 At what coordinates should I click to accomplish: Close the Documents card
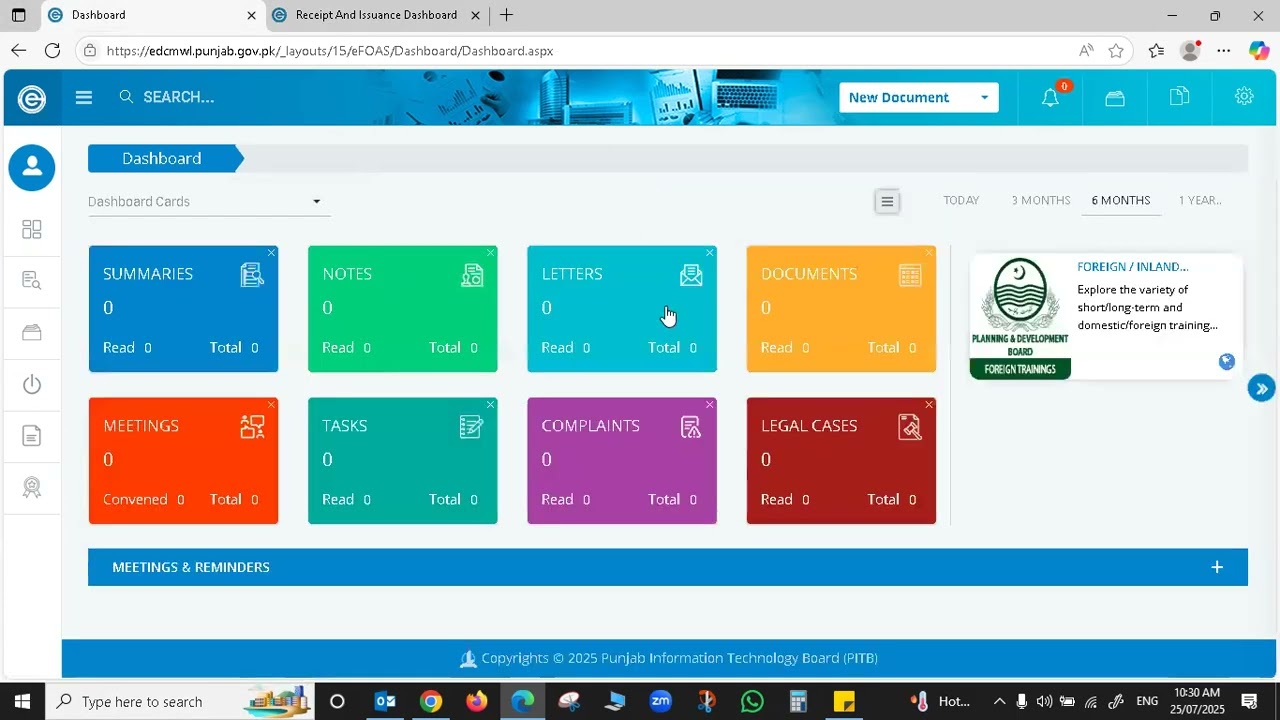pyautogui.click(x=929, y=253)
